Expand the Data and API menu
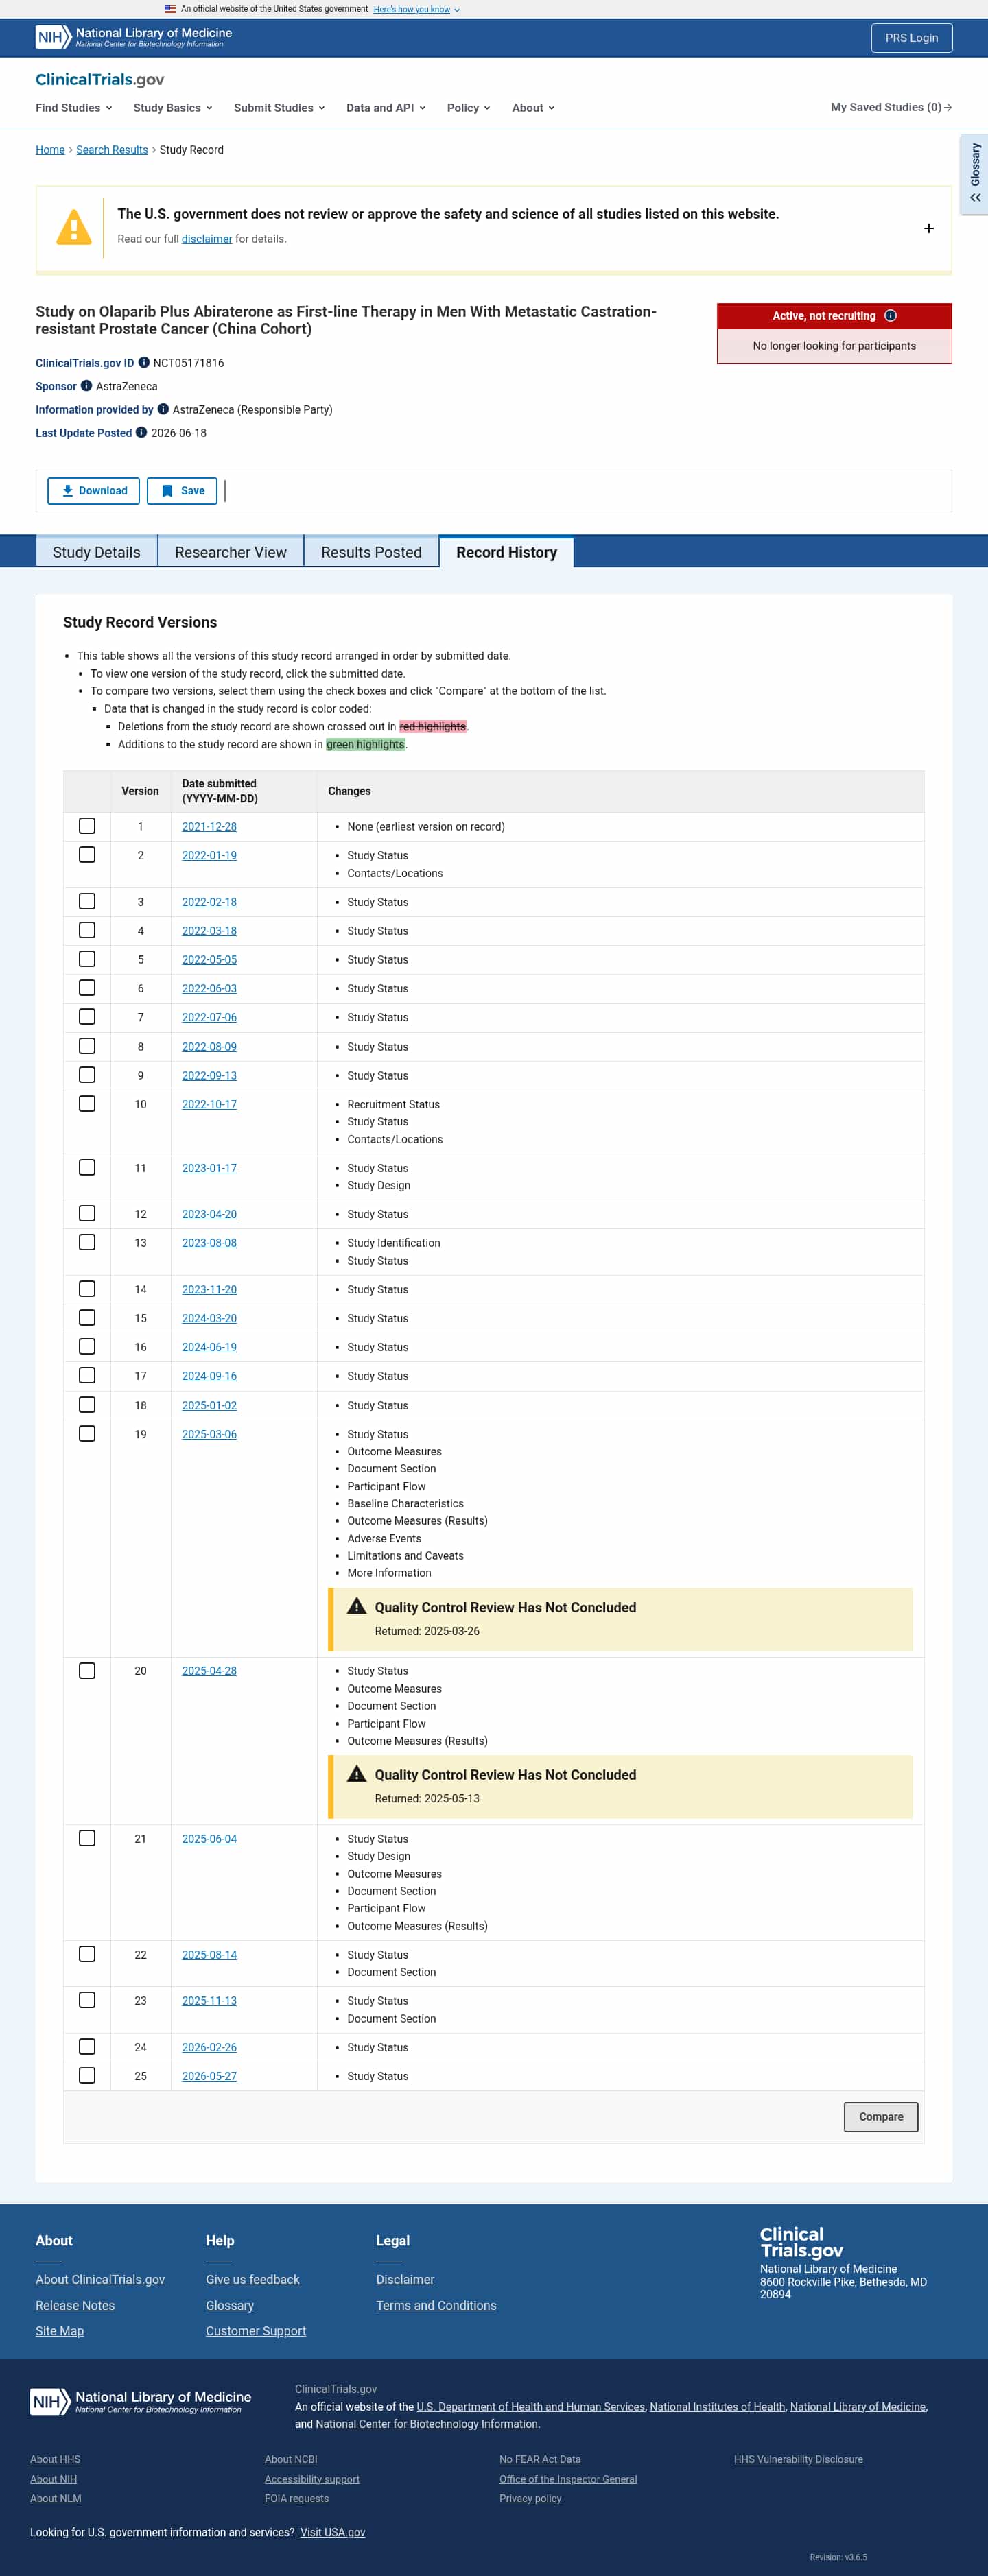988x2576 pixels. click(386, 108)
